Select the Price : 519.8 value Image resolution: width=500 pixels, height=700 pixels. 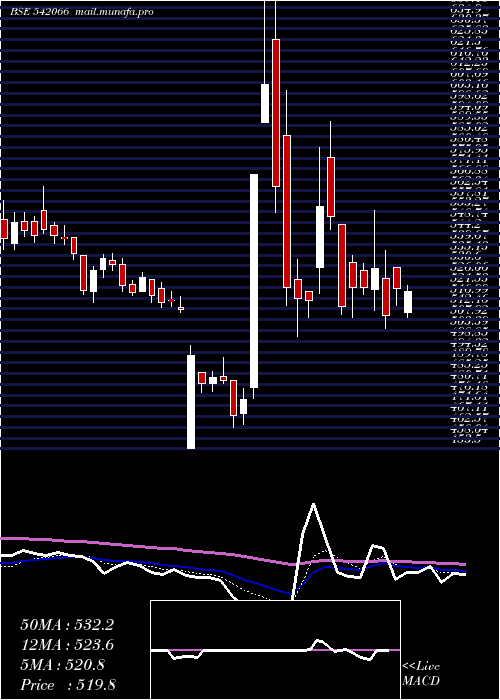68,685
